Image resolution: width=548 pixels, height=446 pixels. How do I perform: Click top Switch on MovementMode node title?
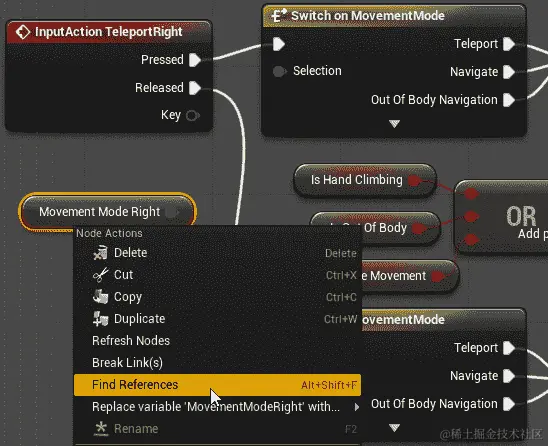click(368, 16)
